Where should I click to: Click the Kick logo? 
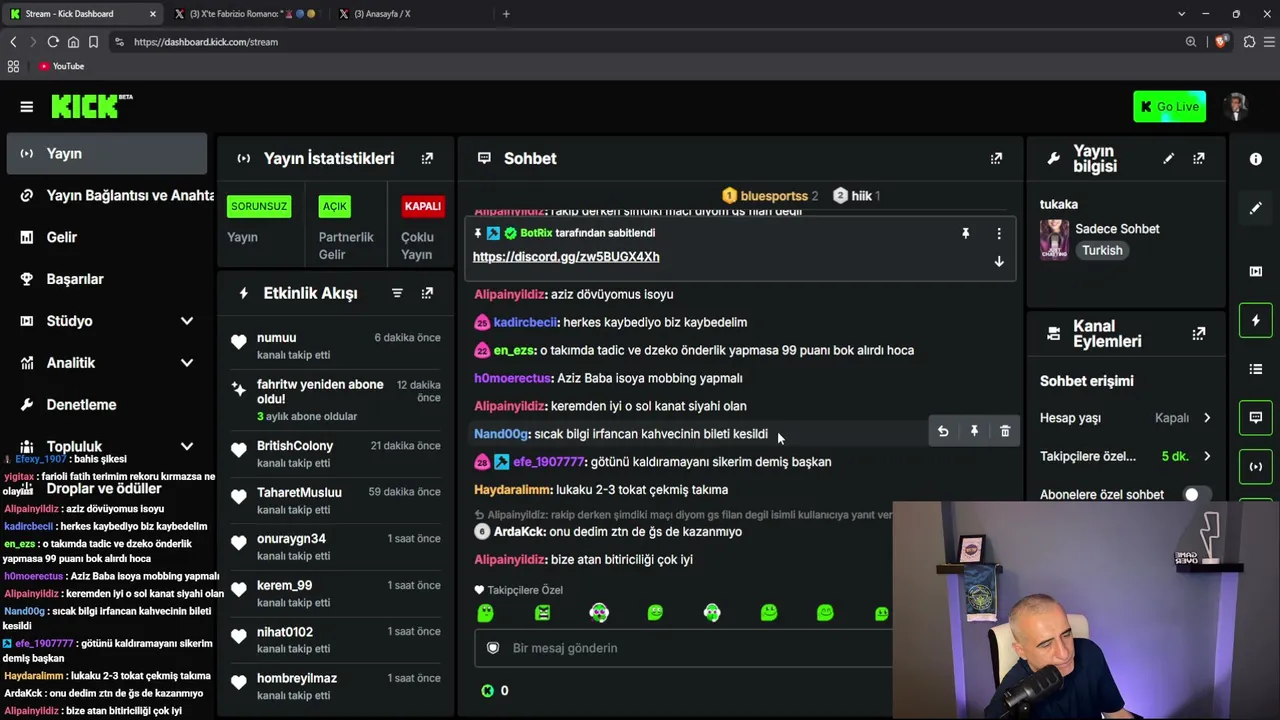[92, 106]
